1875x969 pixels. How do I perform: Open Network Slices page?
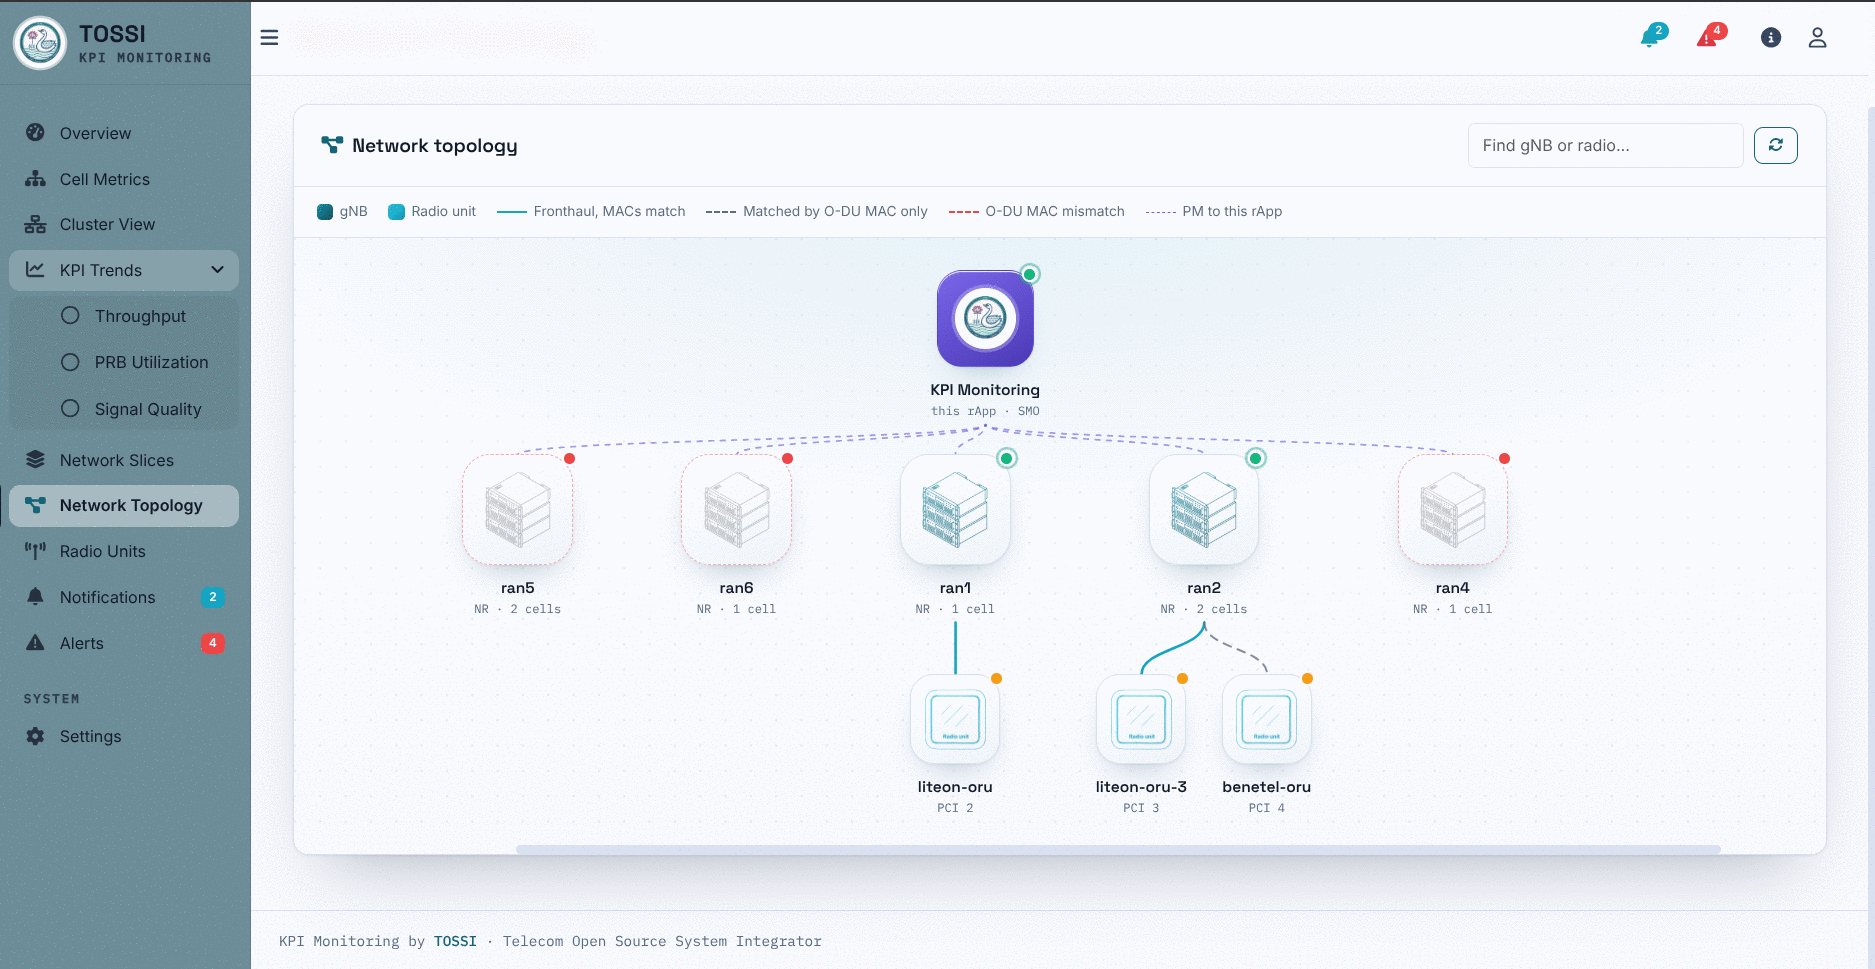pyautogui.click(x=124, y=460)
